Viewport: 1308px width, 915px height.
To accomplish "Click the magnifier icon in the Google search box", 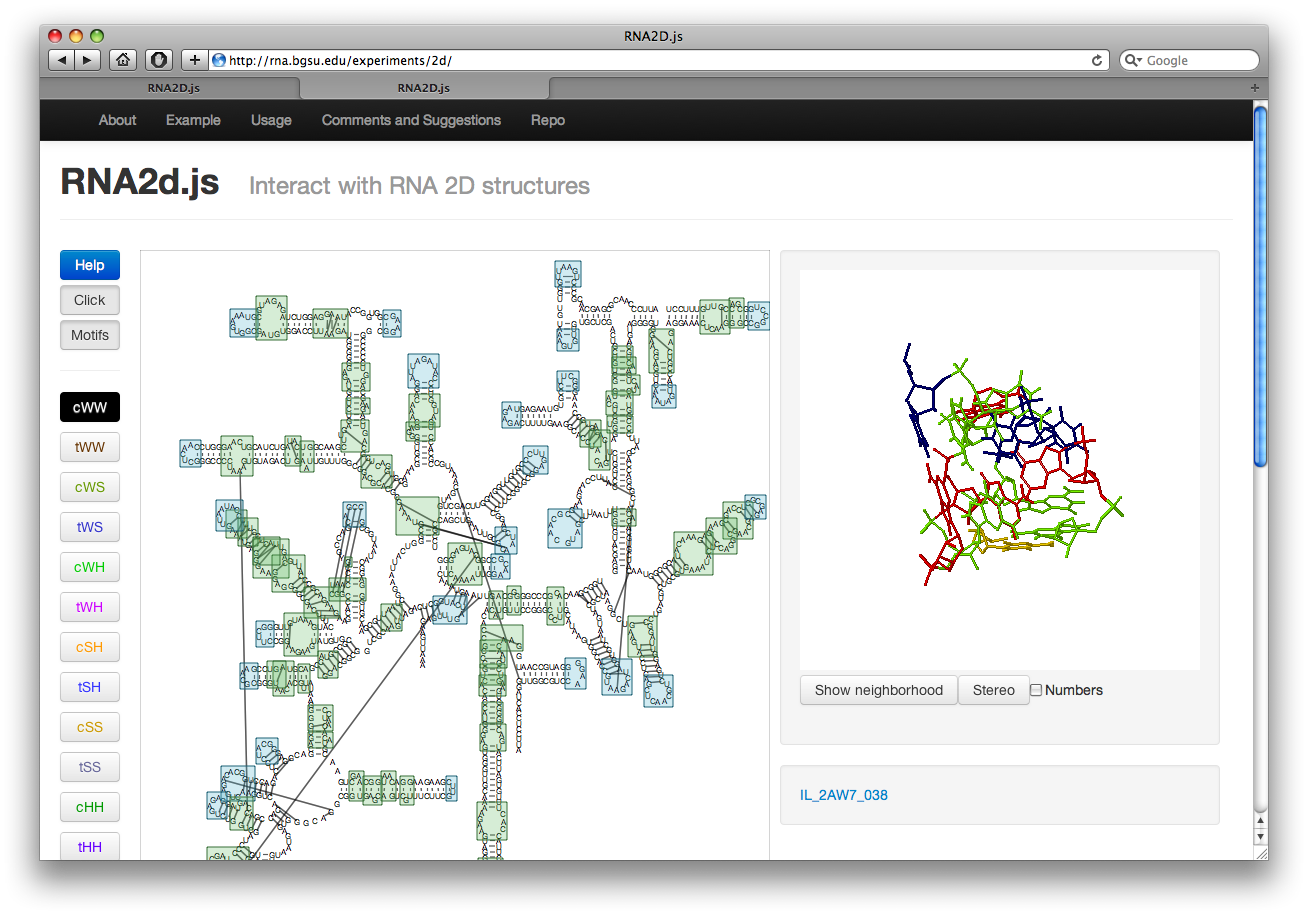I will tap(1133, 60).
